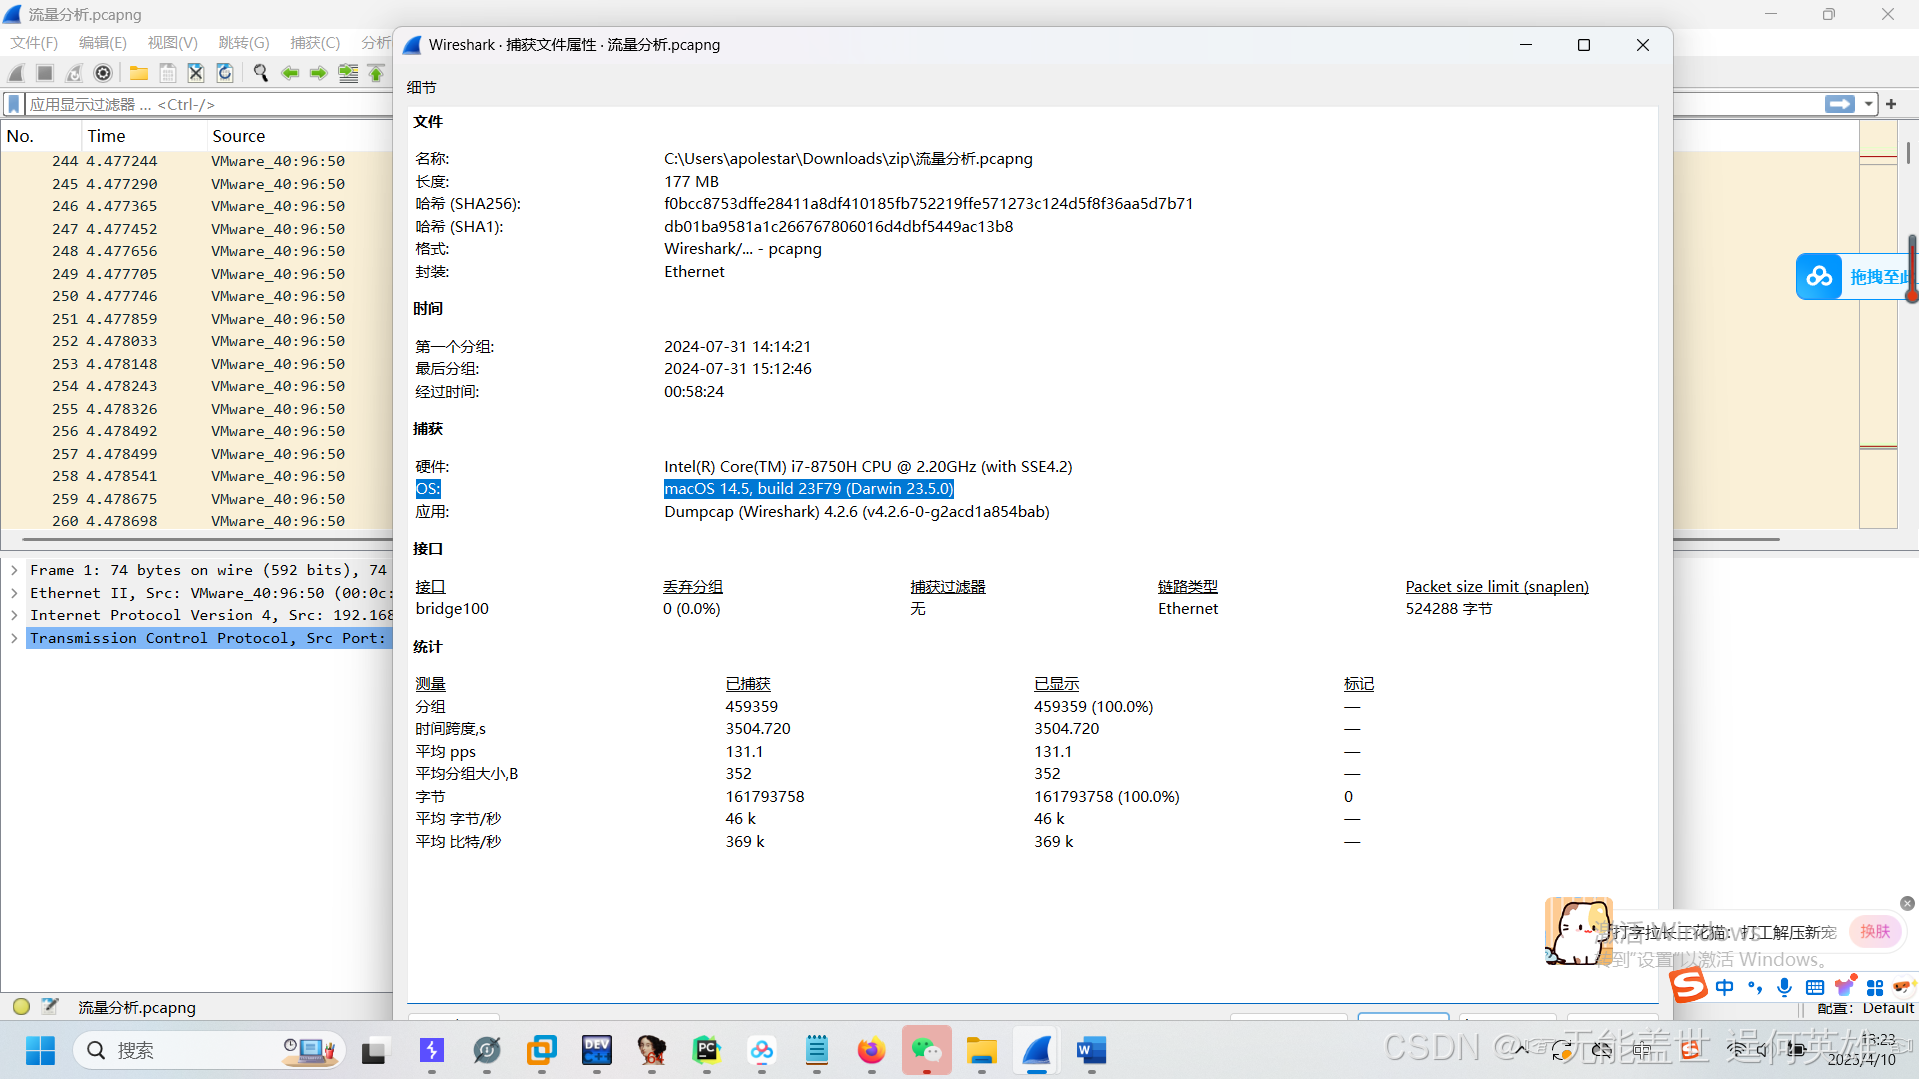The width and height of the screenshot is (1919, 1079).
Task: Click the apply filter blue arrow button
Action: tap(1839, 104)
